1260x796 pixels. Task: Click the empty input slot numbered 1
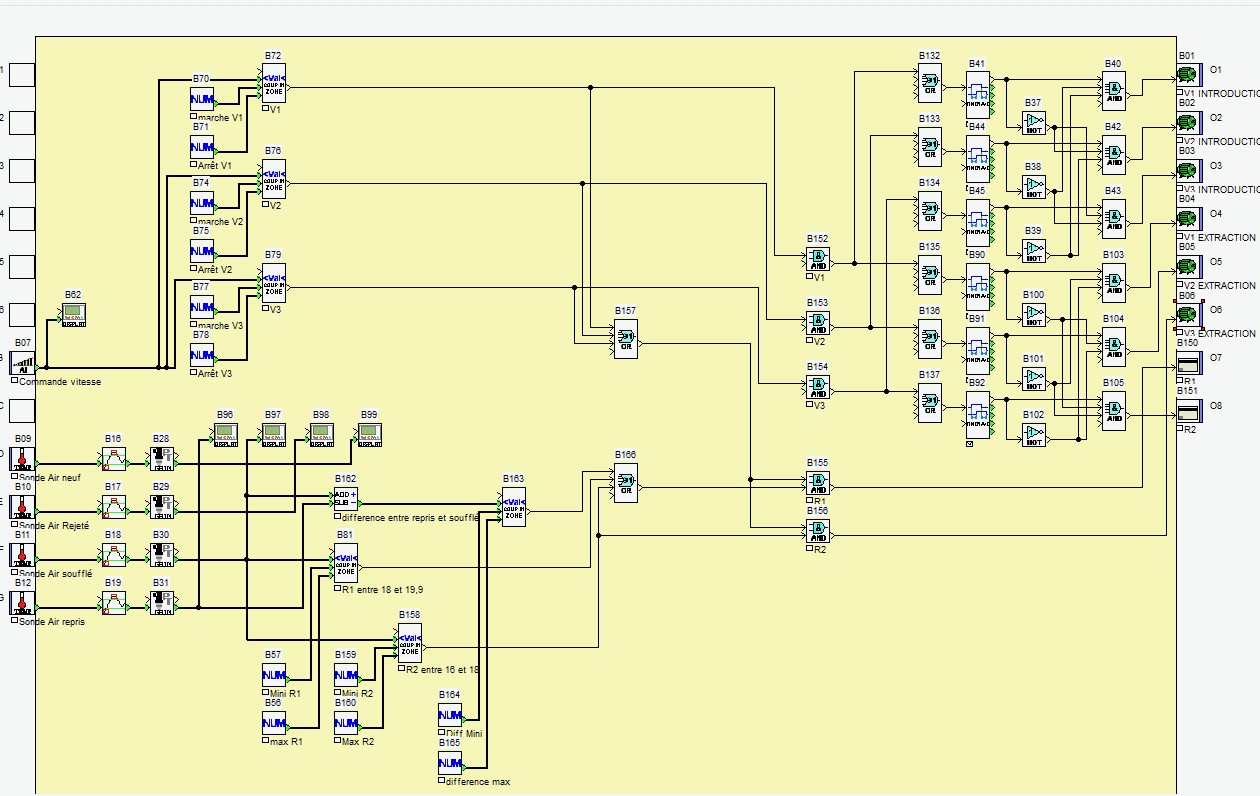[22, 73]
